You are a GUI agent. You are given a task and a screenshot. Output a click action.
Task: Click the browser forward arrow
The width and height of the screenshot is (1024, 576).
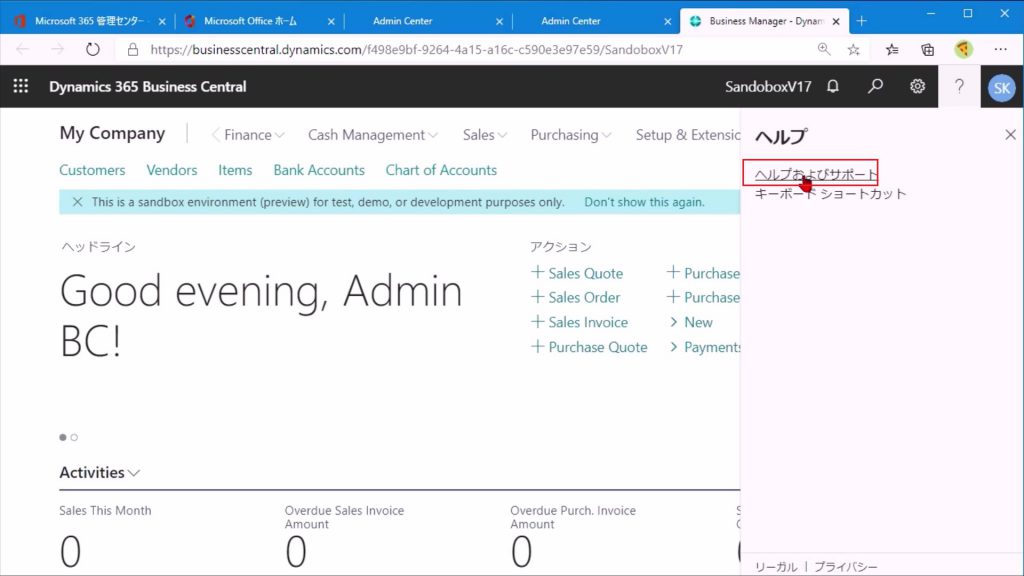pos(57,50)
